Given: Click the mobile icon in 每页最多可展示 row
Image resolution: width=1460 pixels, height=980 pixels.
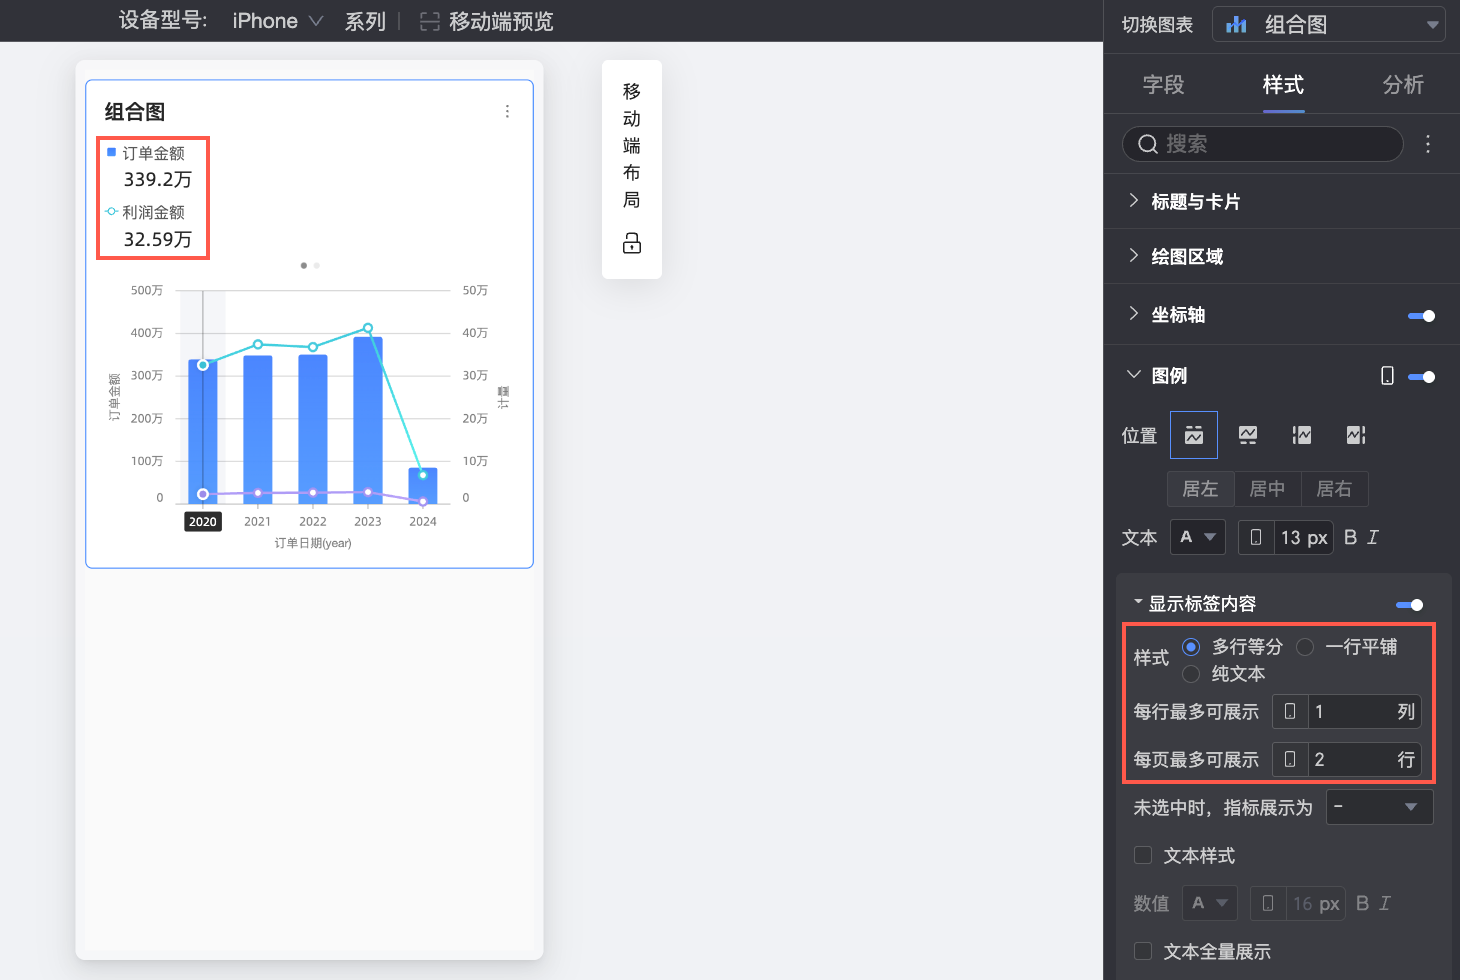Looking at the screenshot, I should (x=1290, y=759).
